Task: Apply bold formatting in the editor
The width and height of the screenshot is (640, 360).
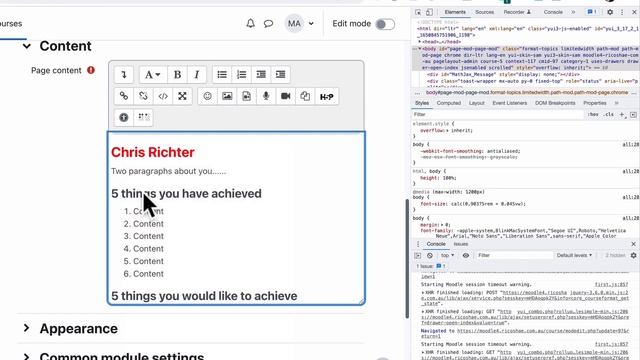Action: (177, 75)
